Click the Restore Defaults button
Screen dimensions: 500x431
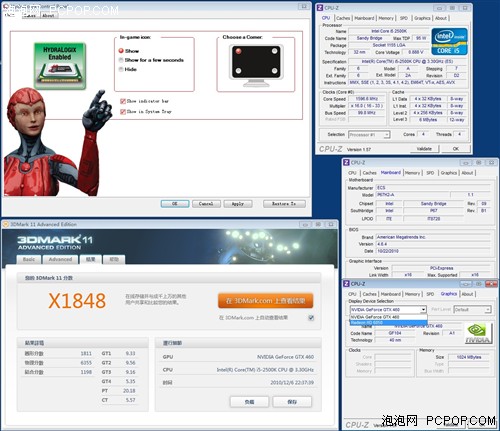point(284,204)
